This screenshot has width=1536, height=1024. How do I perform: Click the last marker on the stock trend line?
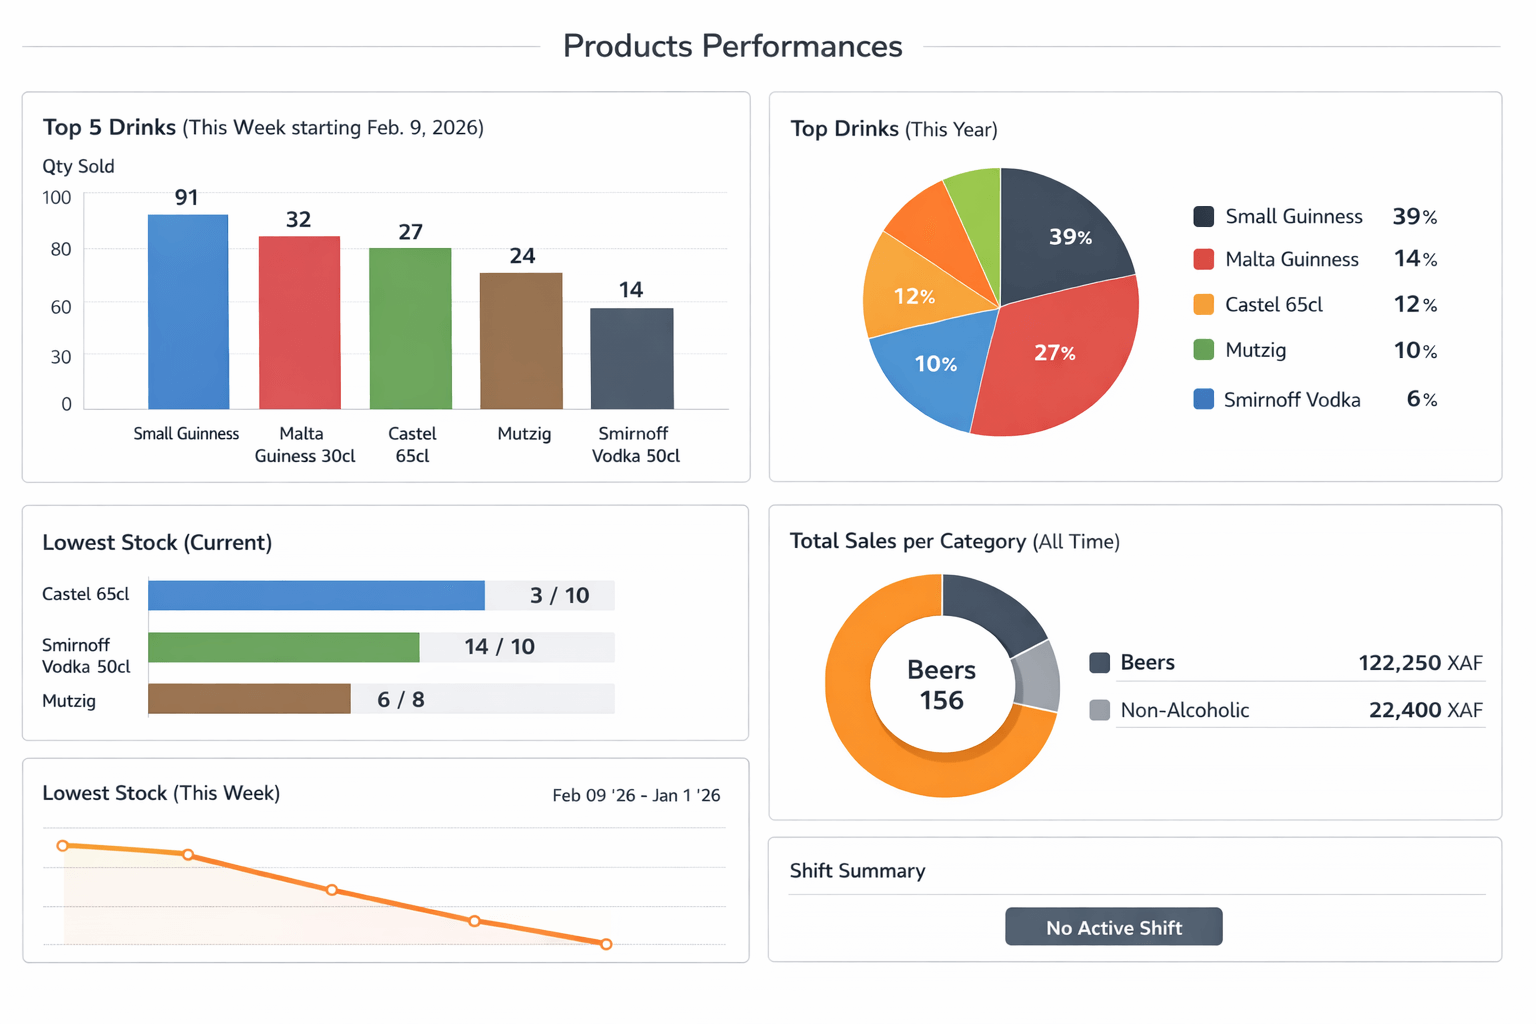click(x=605, y=943)
